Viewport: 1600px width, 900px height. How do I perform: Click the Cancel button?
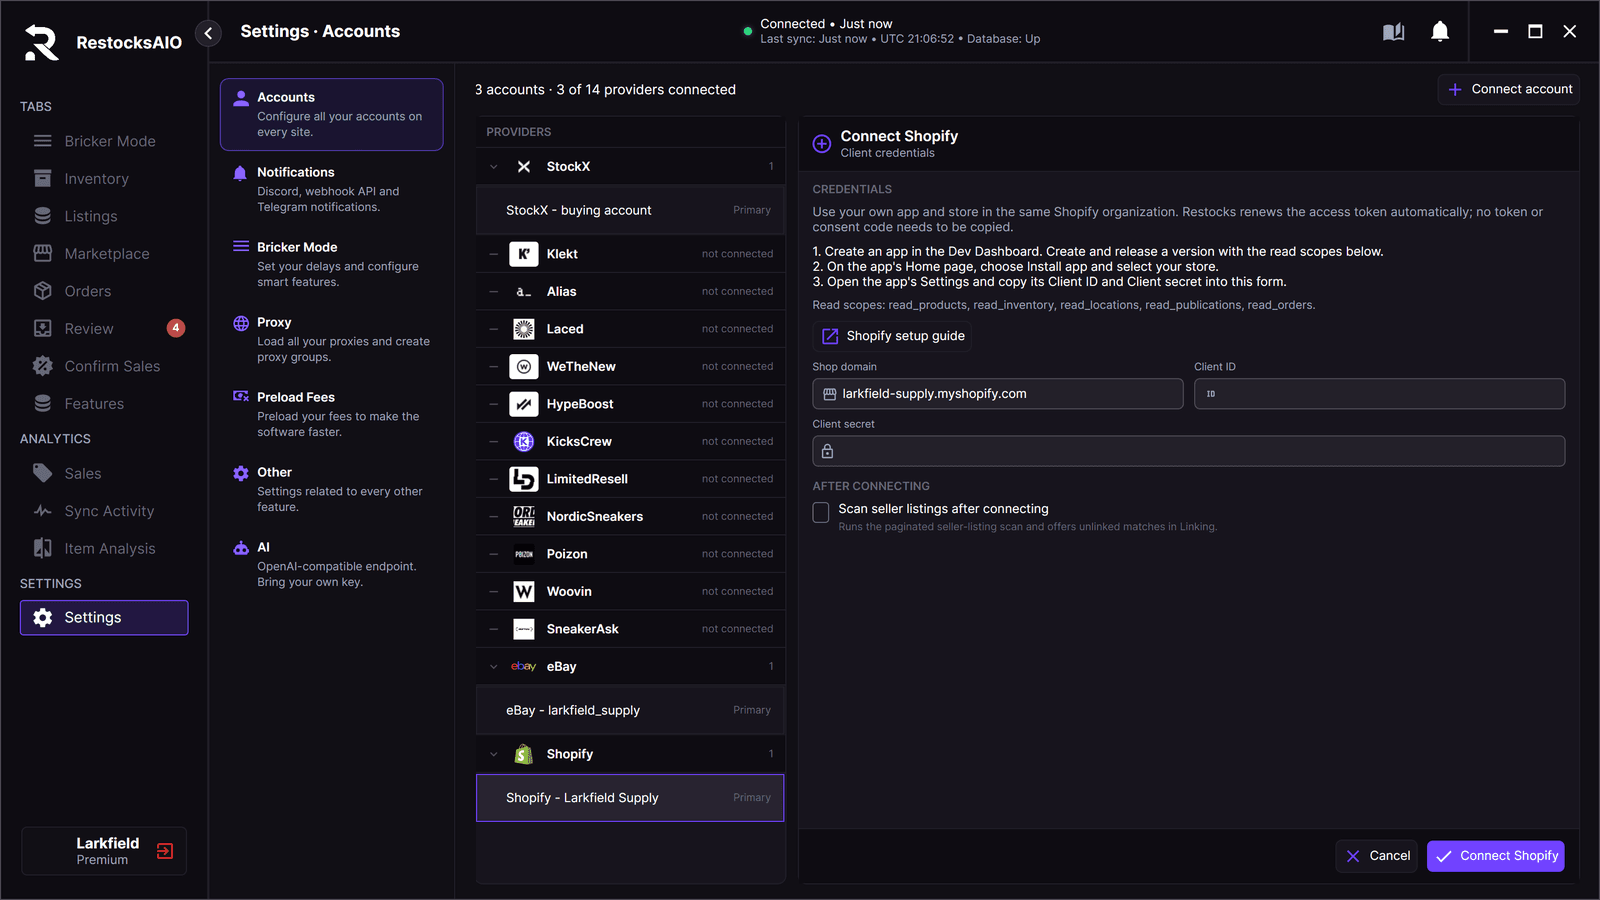coord(1377,856)
